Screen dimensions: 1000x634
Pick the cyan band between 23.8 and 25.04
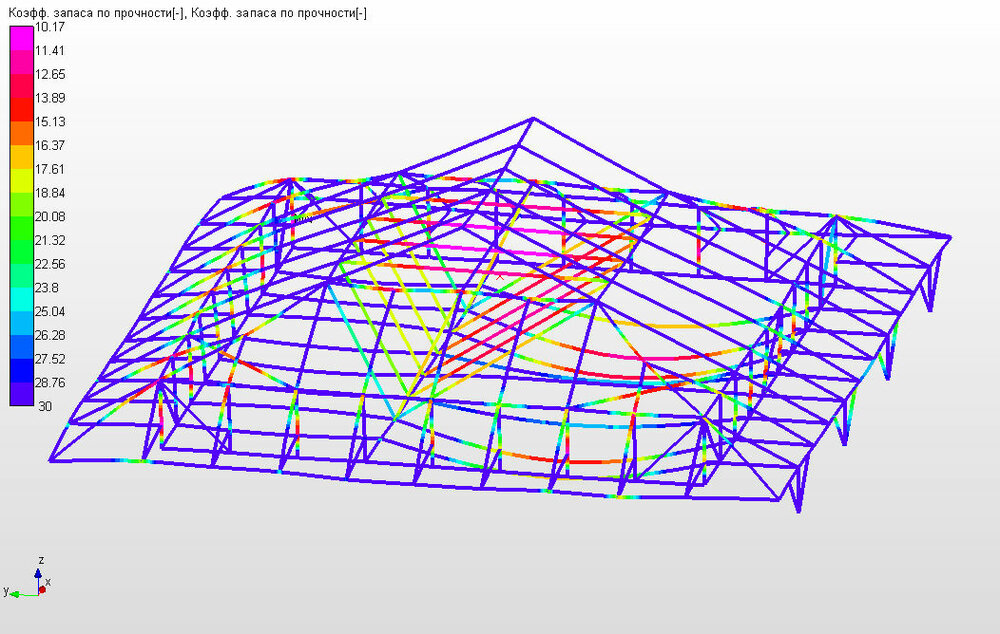pyautogui.click(x=21, y=299)
